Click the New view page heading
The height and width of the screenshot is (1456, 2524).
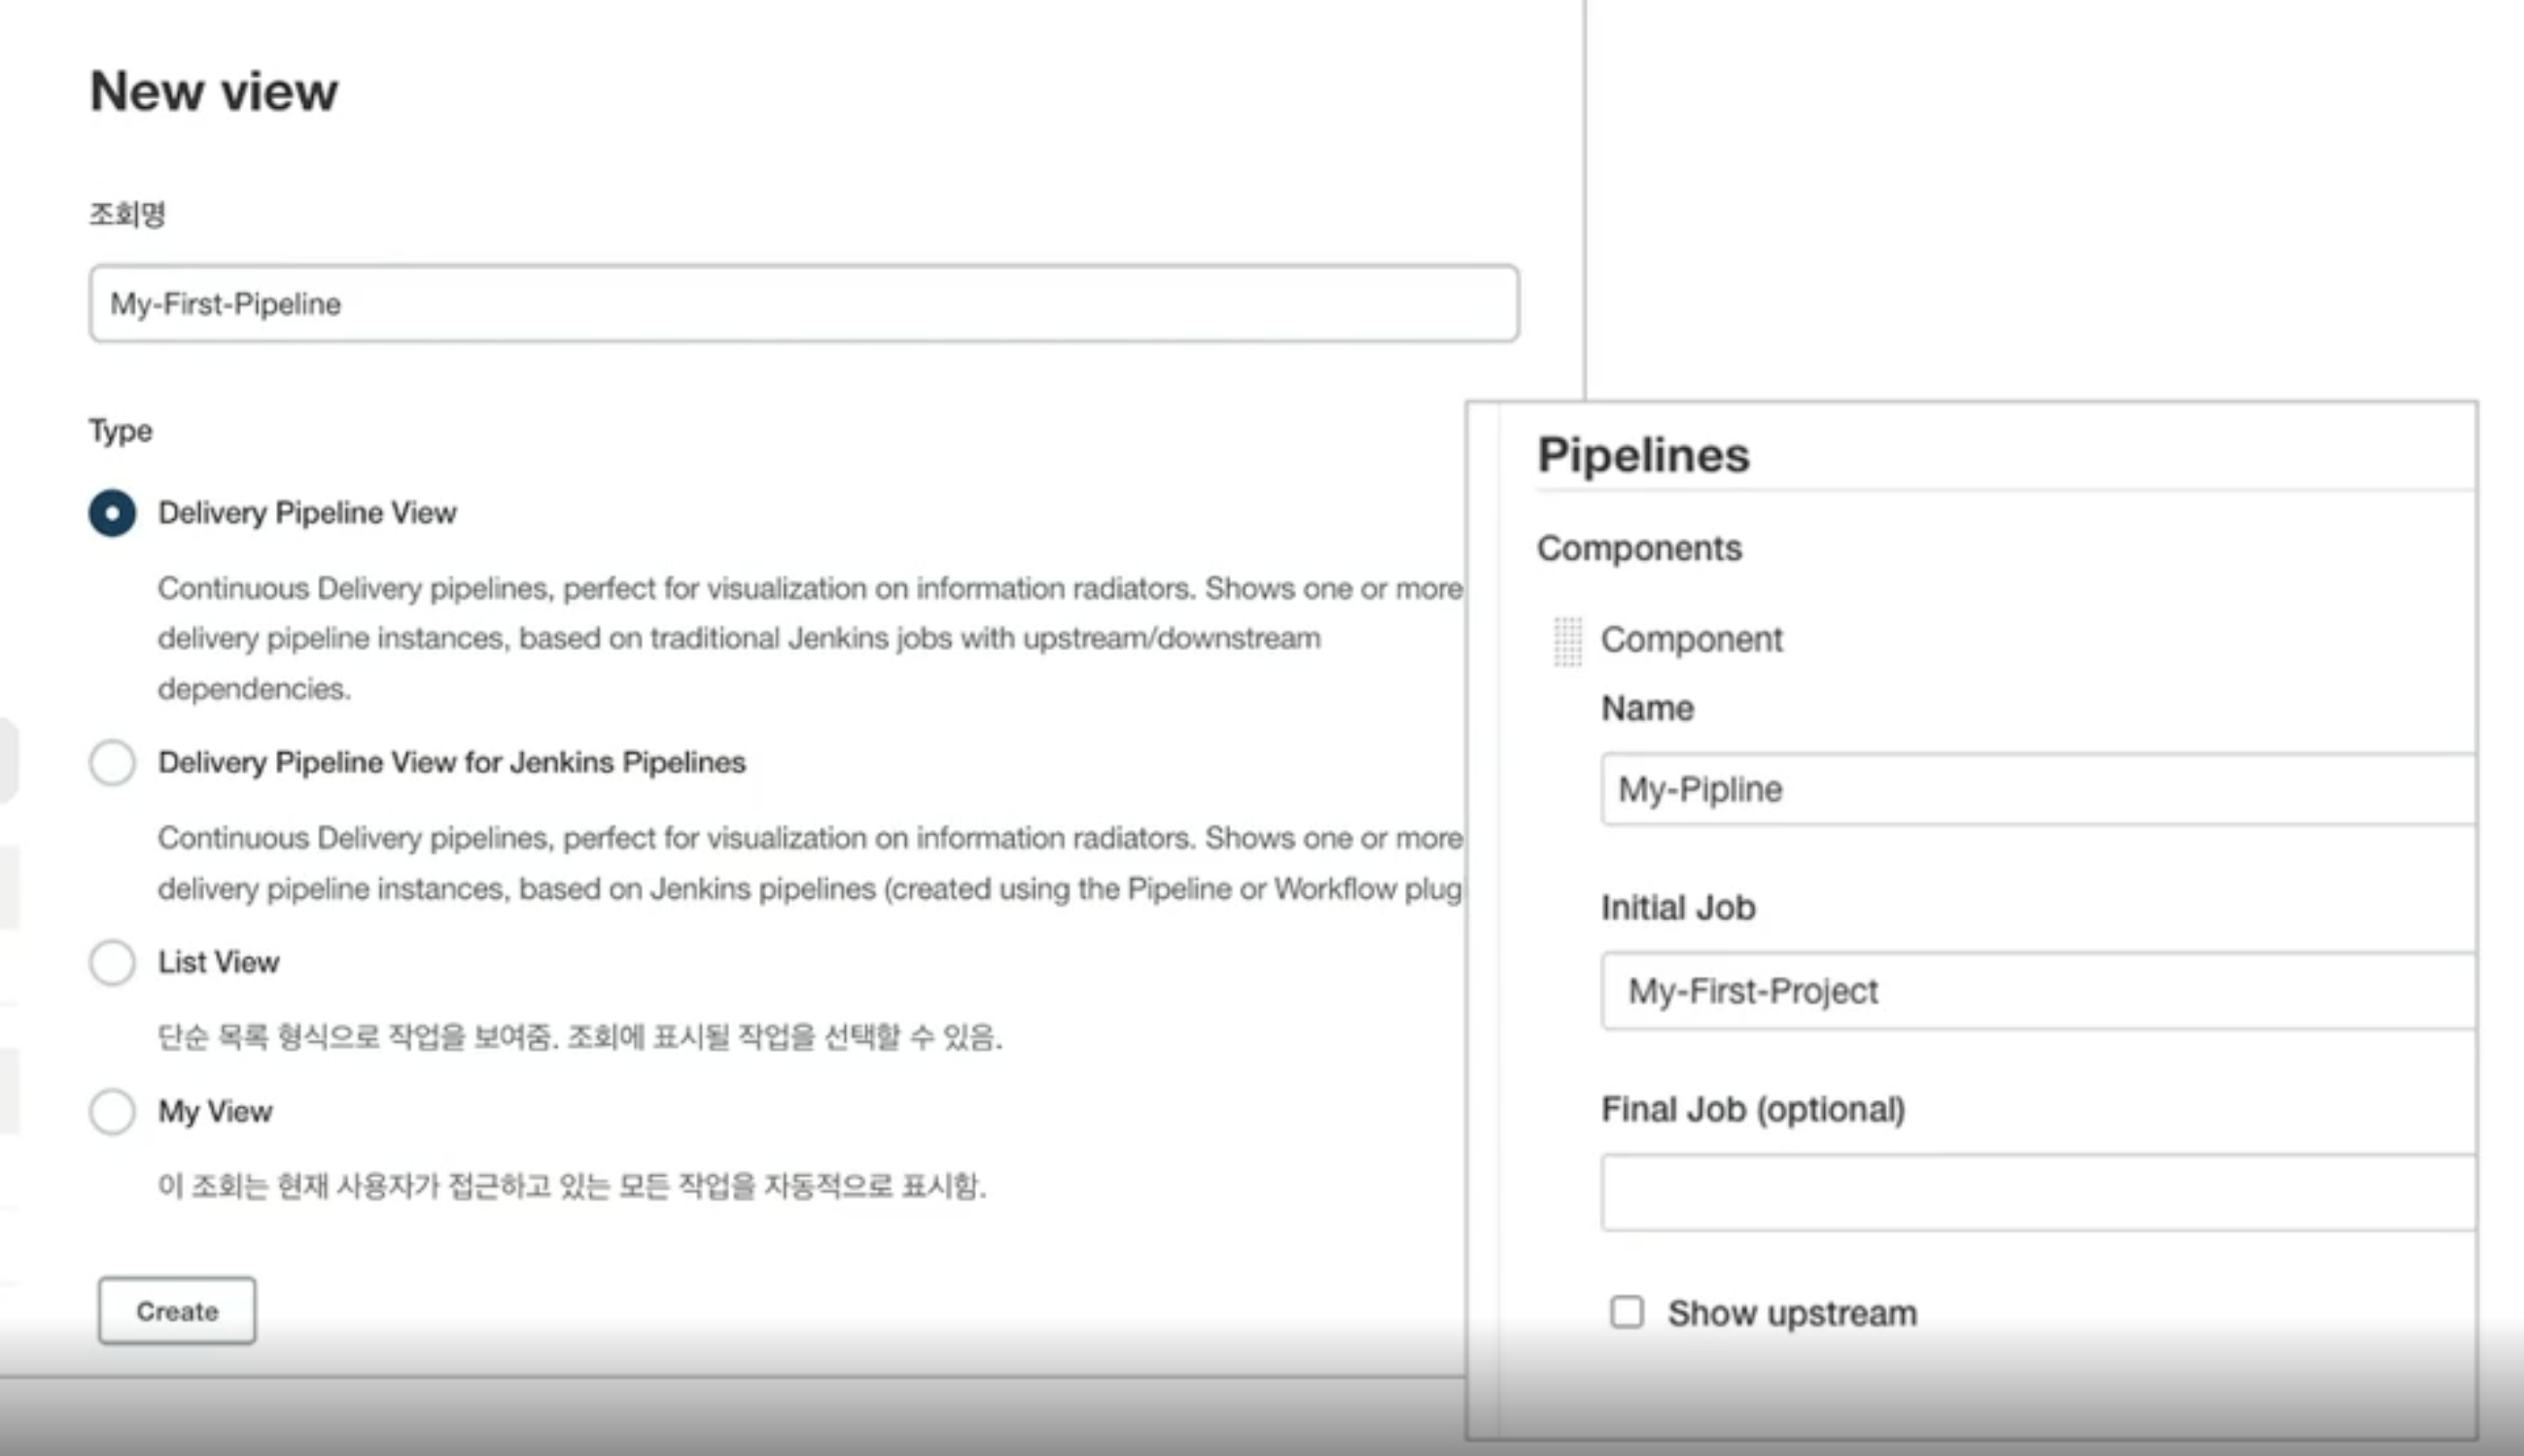click(x=214, y=92)
